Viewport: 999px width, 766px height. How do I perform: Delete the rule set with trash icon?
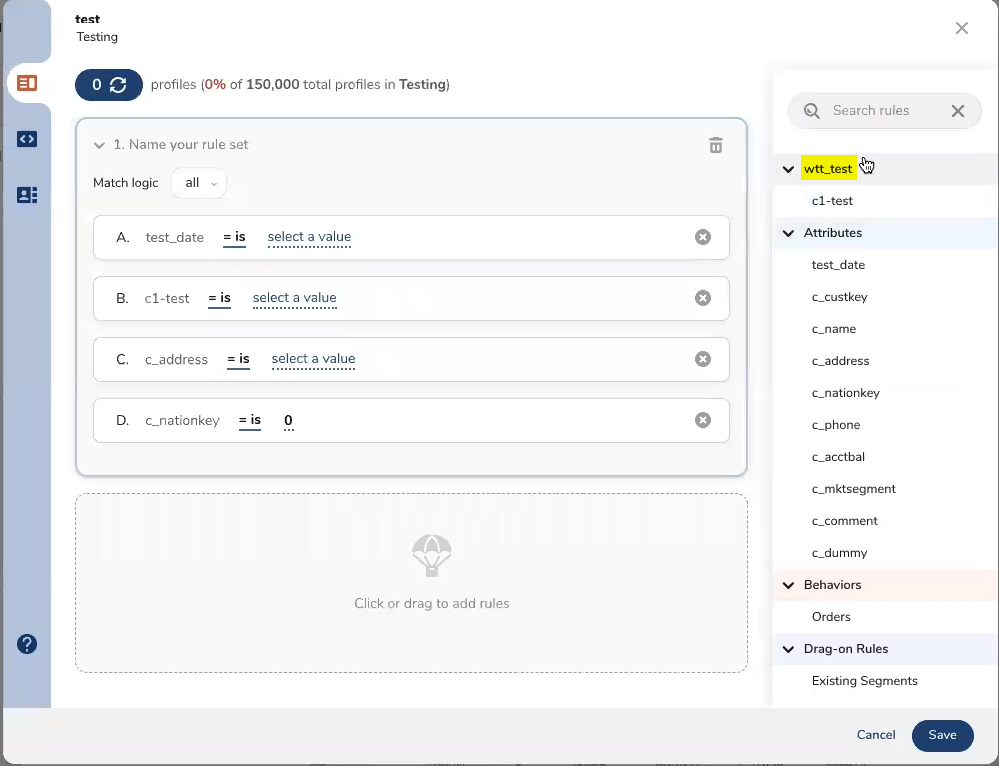(716, 146)
